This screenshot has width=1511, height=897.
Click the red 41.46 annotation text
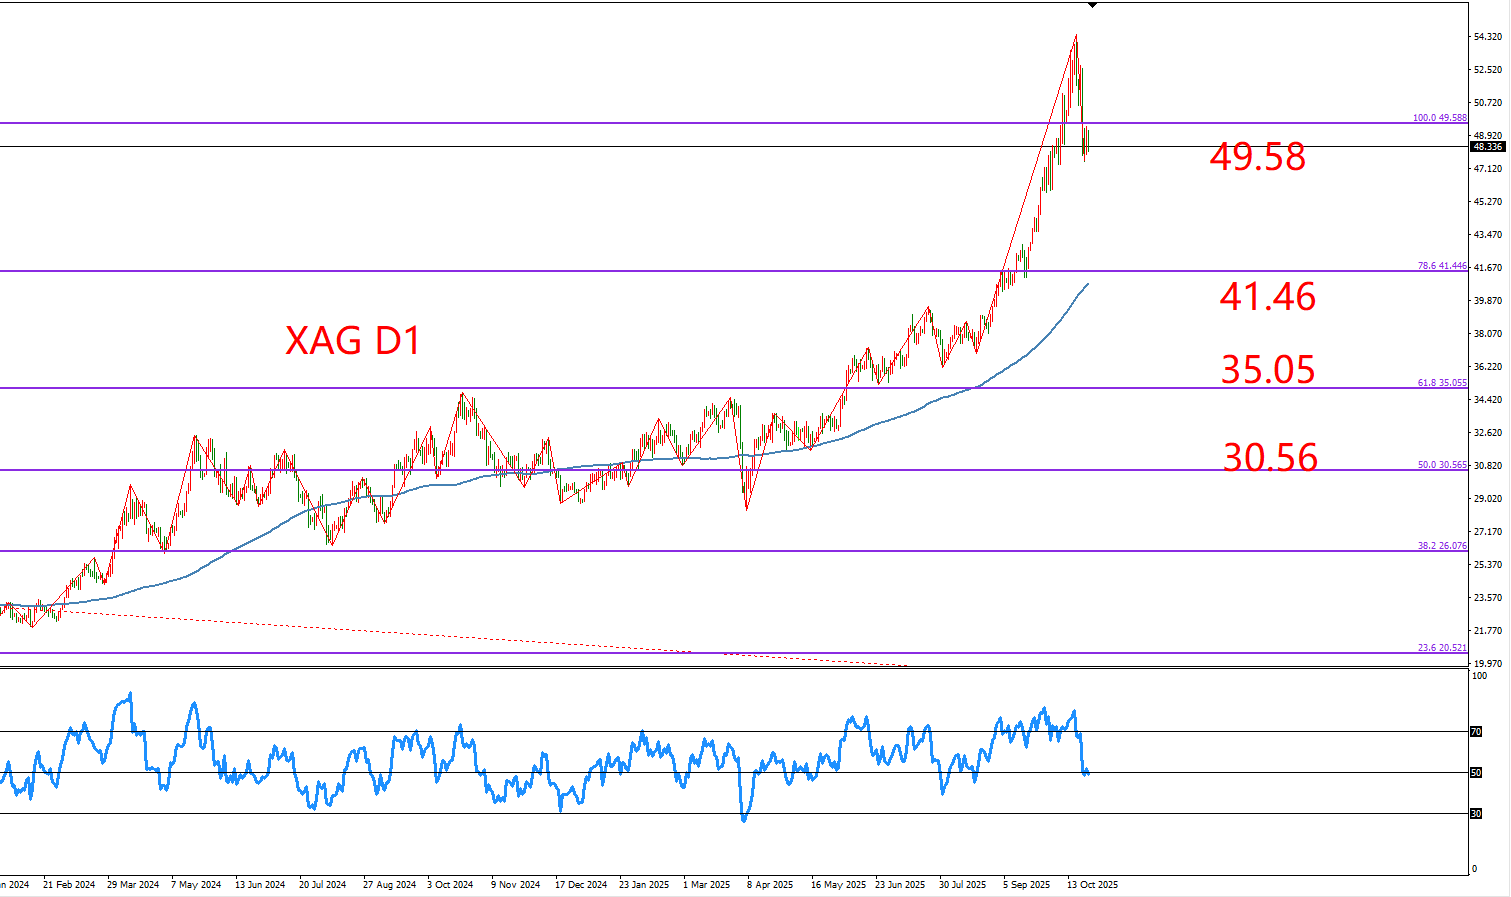(x=1267, y=297)
